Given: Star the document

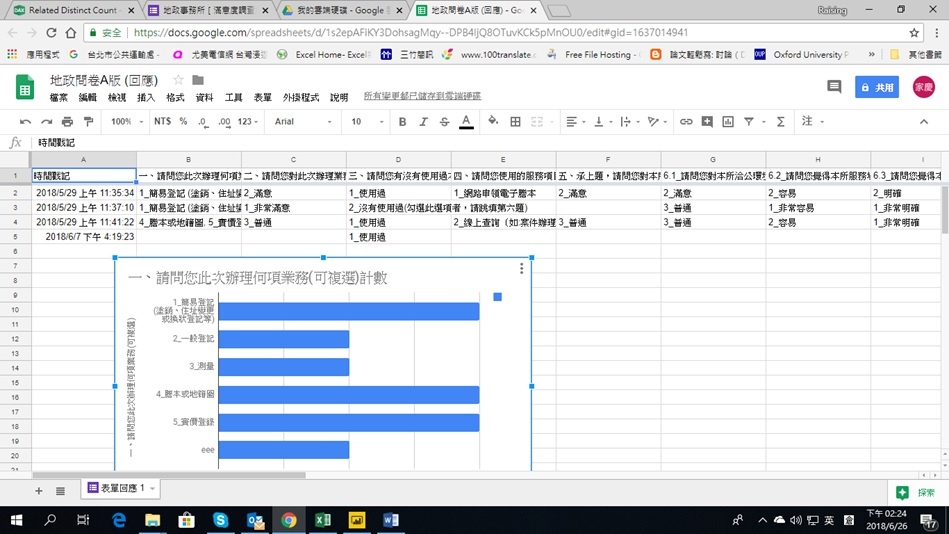Looking at the screenshot, I should (x=178, y=80).
